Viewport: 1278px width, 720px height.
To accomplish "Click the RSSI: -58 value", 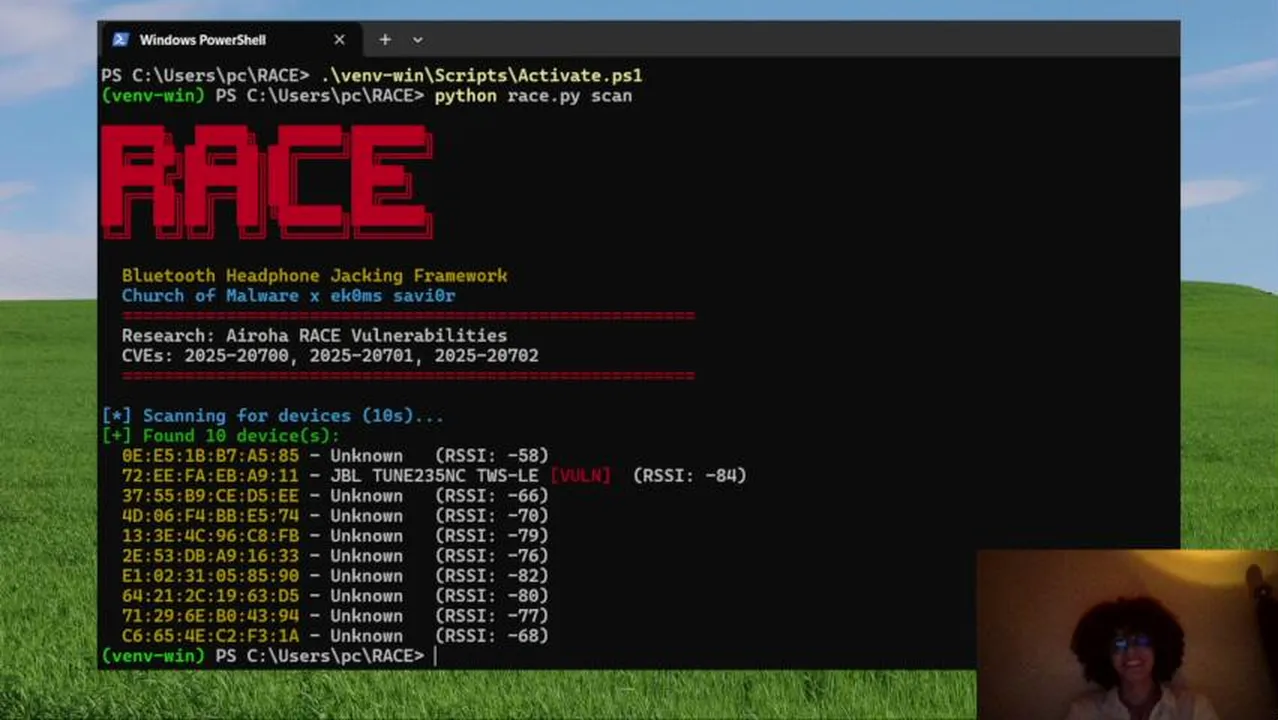I will click(492, 455).
